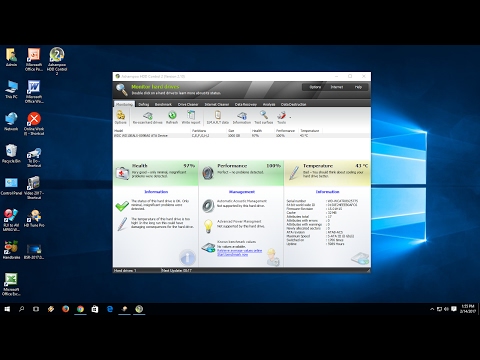Viewport: 480px width, 360px height.
Task: Click the Size column header
Action: [238, 131]
